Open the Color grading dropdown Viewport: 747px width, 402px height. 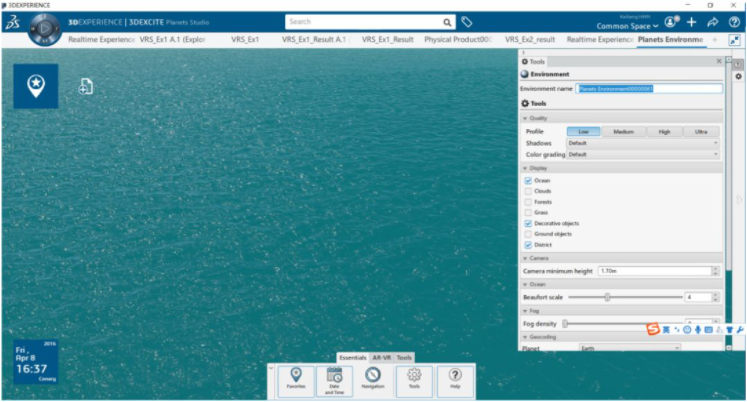click(x=642, y=155)
